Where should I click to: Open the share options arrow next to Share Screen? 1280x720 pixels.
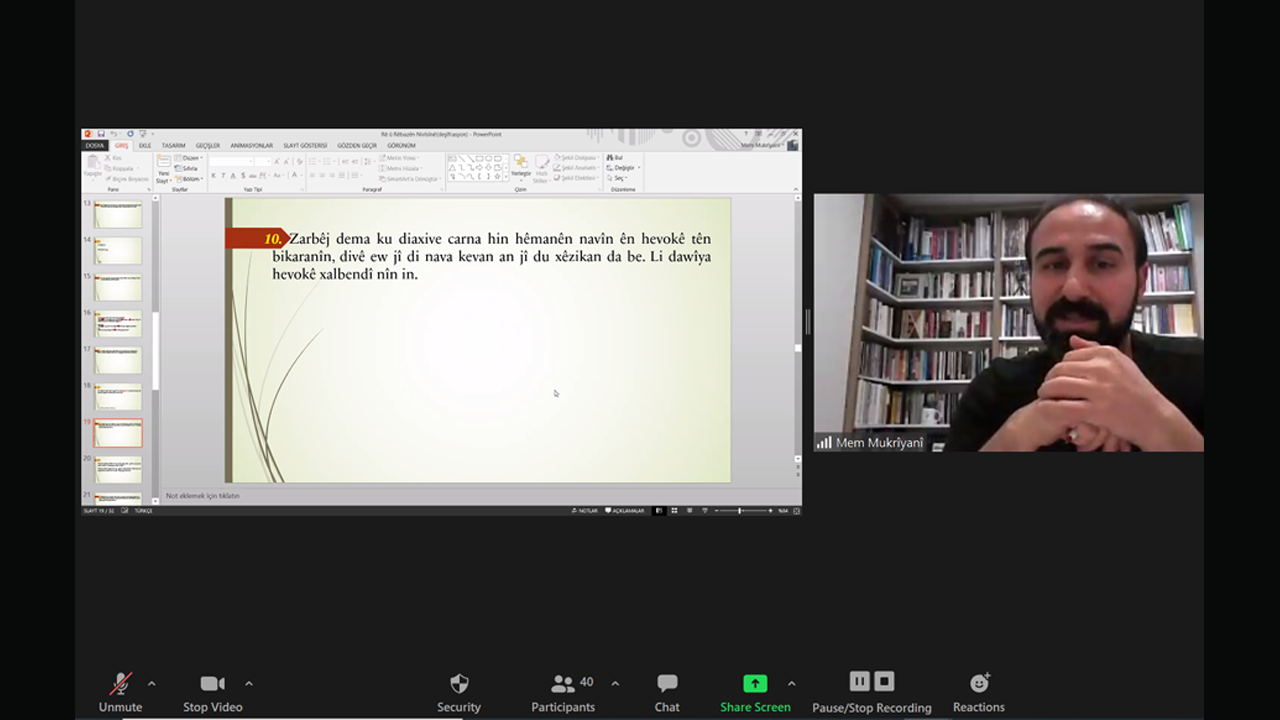click(791, 684)
